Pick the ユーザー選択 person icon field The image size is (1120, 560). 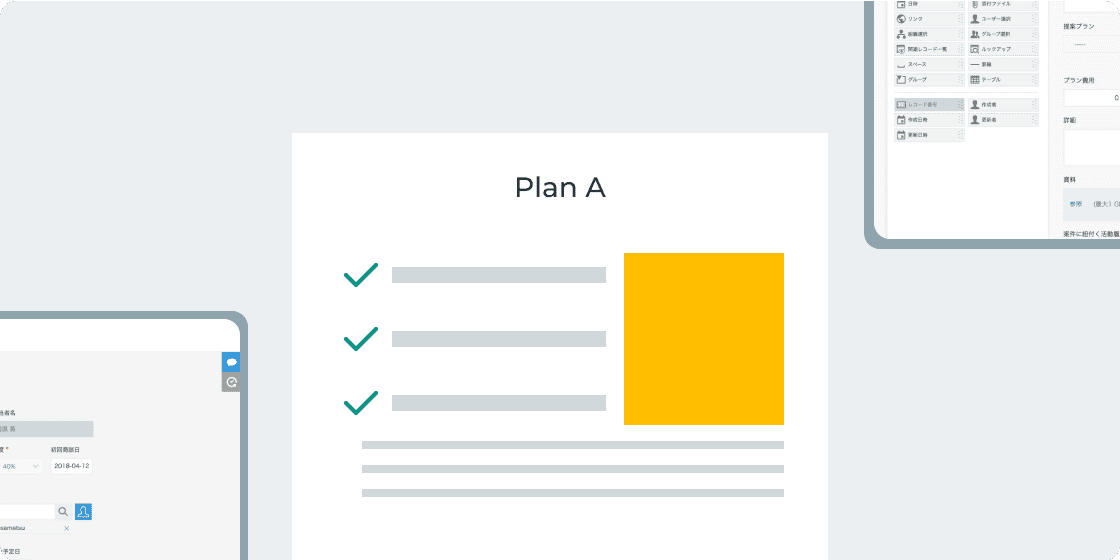click(x=974, y=19)
